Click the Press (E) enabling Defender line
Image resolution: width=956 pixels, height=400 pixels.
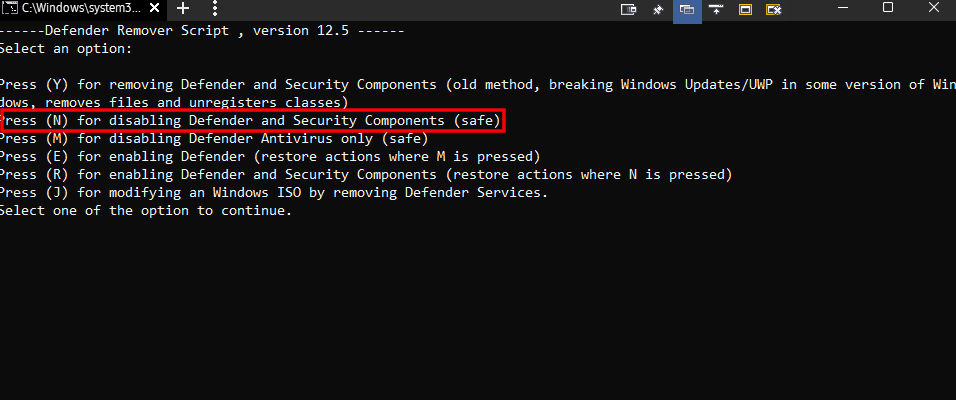coord(270,157)
